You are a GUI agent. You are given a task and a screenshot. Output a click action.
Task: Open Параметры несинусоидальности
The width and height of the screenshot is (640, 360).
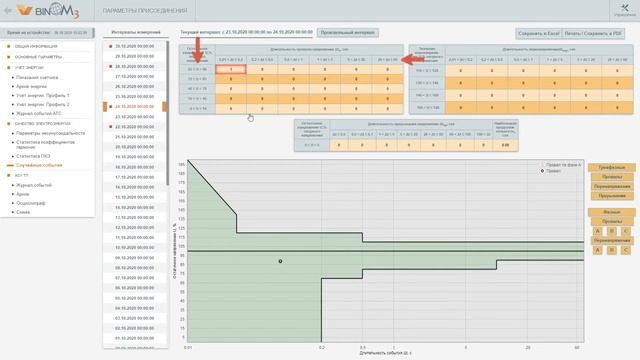[51, 133]
